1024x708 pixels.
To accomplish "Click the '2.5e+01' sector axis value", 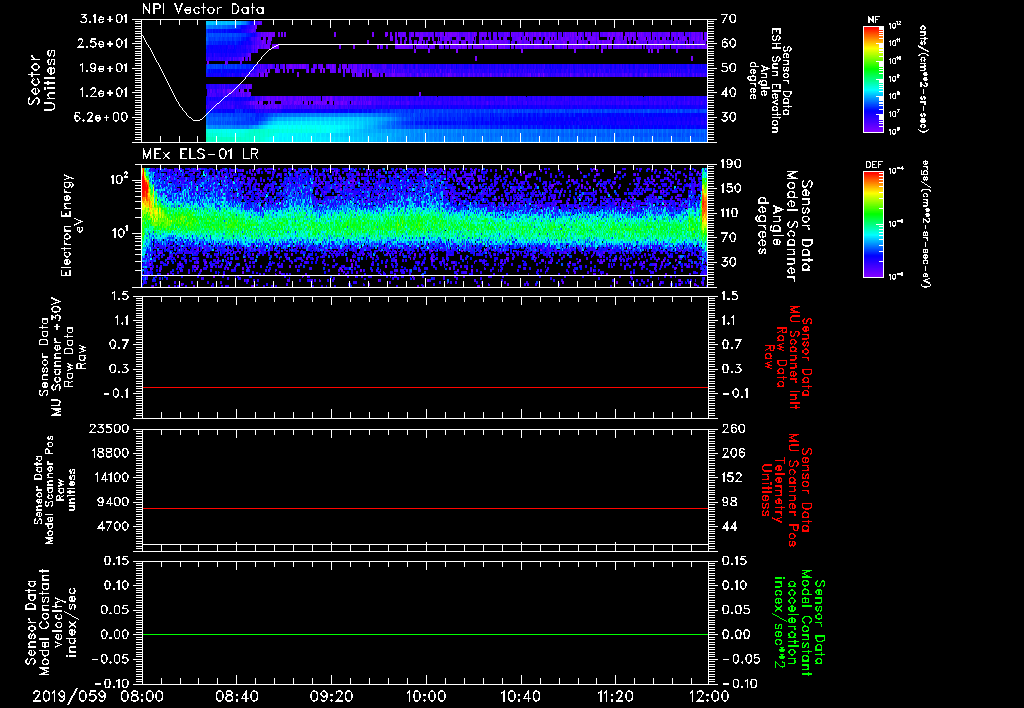I will [x=104, y=43].
